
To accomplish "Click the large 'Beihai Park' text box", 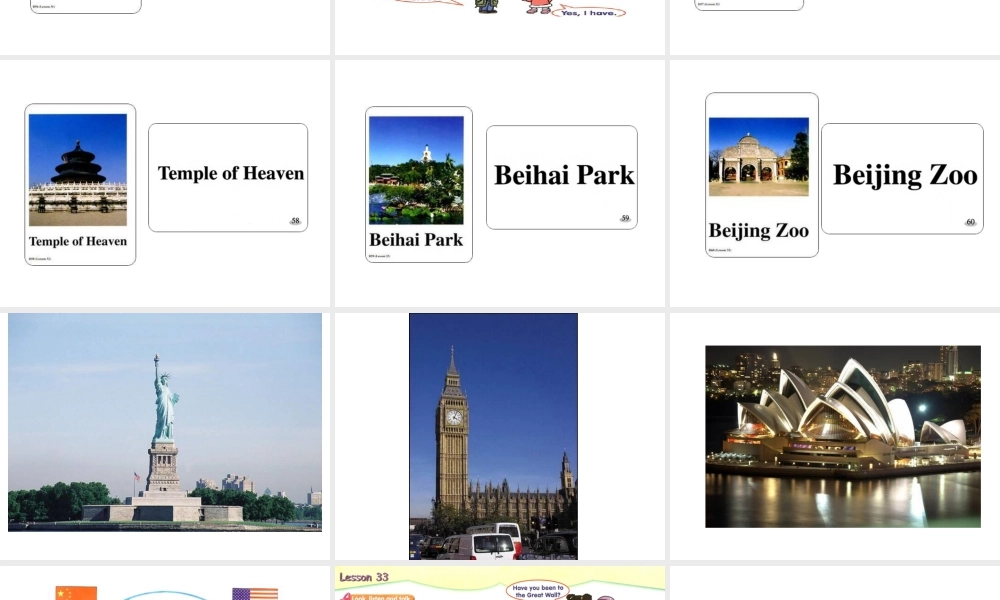I will pos(562,176).
